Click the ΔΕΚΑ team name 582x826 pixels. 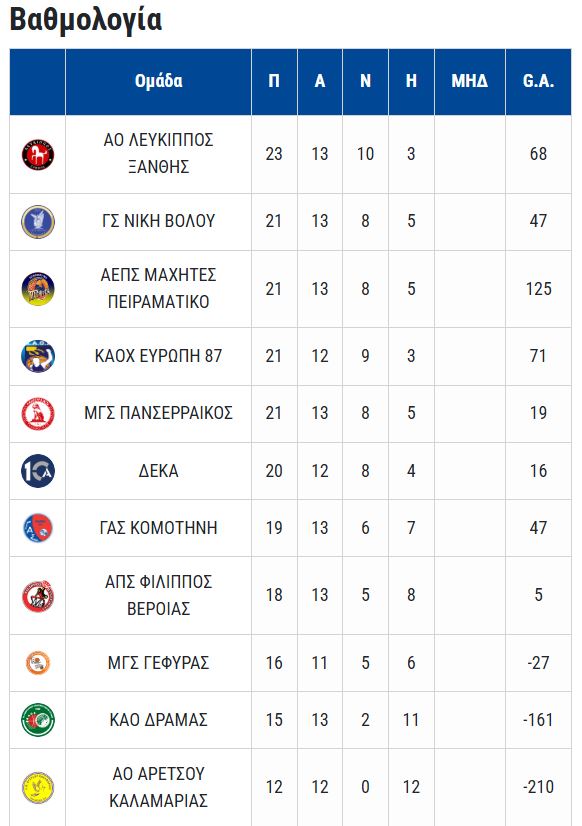point(159,471)
